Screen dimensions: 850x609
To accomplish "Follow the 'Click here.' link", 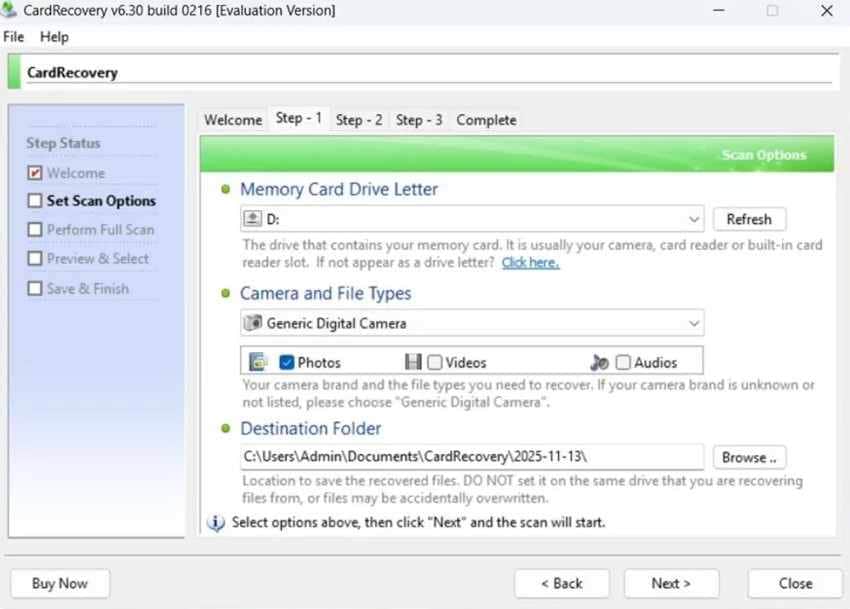I will pos(530,262).
